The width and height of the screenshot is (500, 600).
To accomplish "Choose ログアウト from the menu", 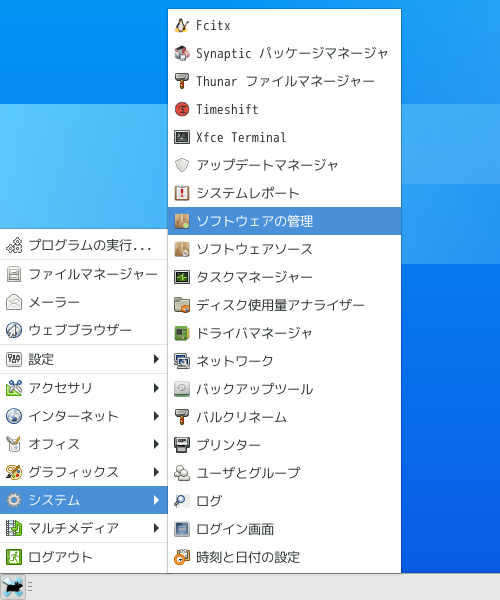I will pos(84,558).
